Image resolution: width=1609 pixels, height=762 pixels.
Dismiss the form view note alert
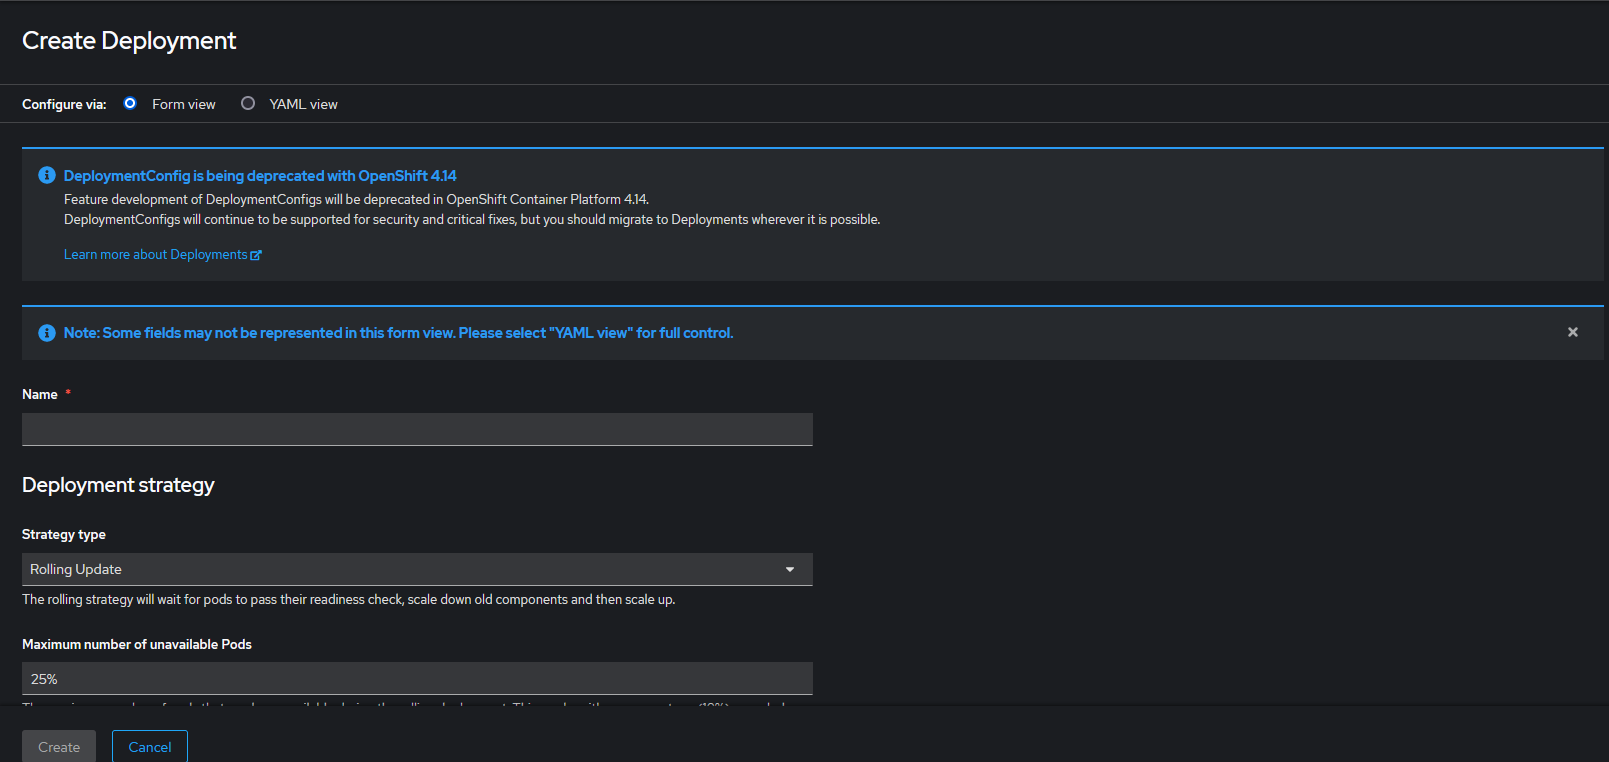click(1572, 332)
